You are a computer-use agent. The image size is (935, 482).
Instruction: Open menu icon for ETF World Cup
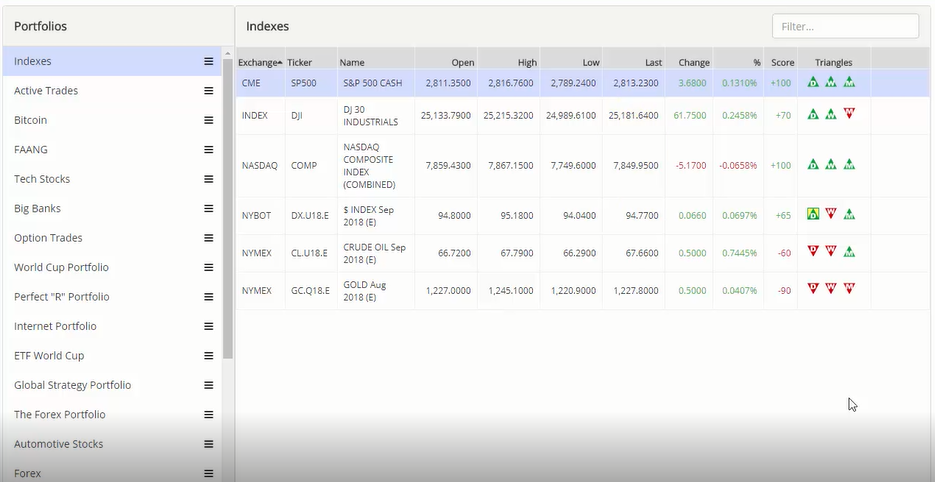click(209, 356)
